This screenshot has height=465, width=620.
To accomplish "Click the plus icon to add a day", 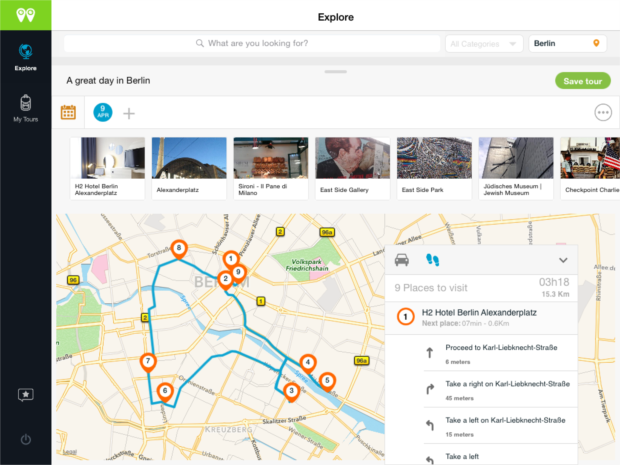I will coord(129,113).
